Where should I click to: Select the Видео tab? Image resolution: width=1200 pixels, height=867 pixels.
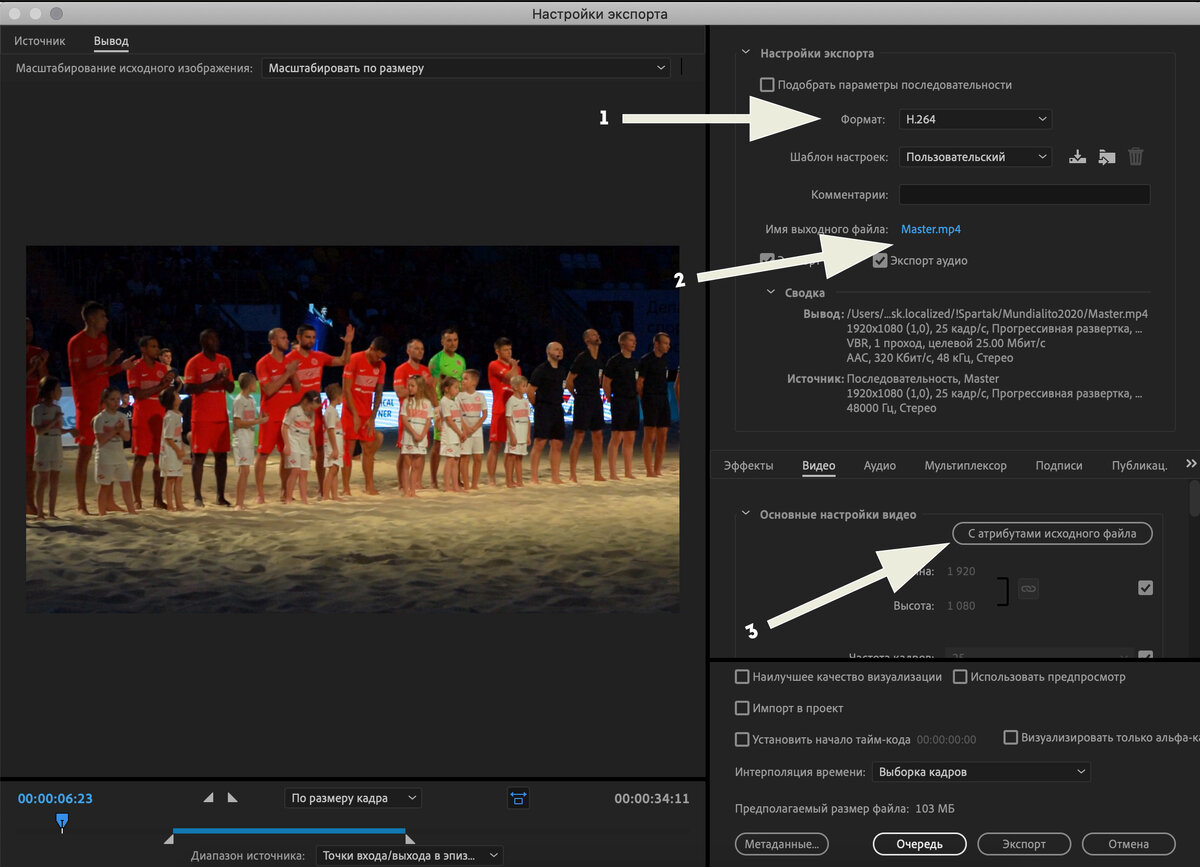coord(819,465)
